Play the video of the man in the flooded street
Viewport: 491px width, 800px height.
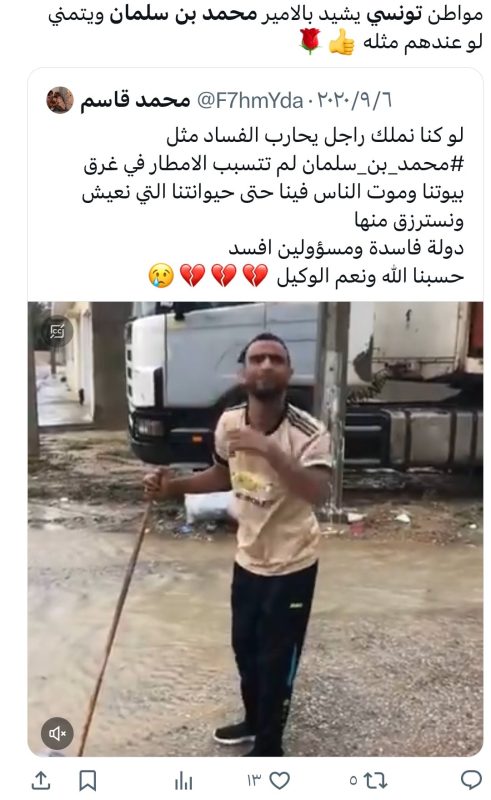pos(255,529)
